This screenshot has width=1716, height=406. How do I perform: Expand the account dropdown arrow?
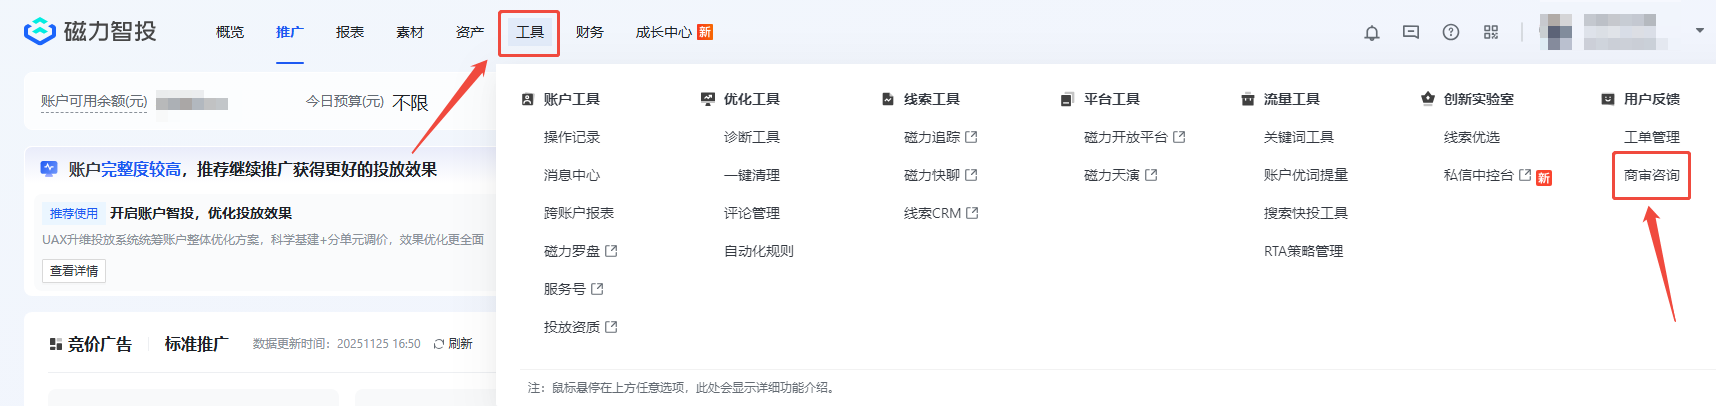[1700, 31]
